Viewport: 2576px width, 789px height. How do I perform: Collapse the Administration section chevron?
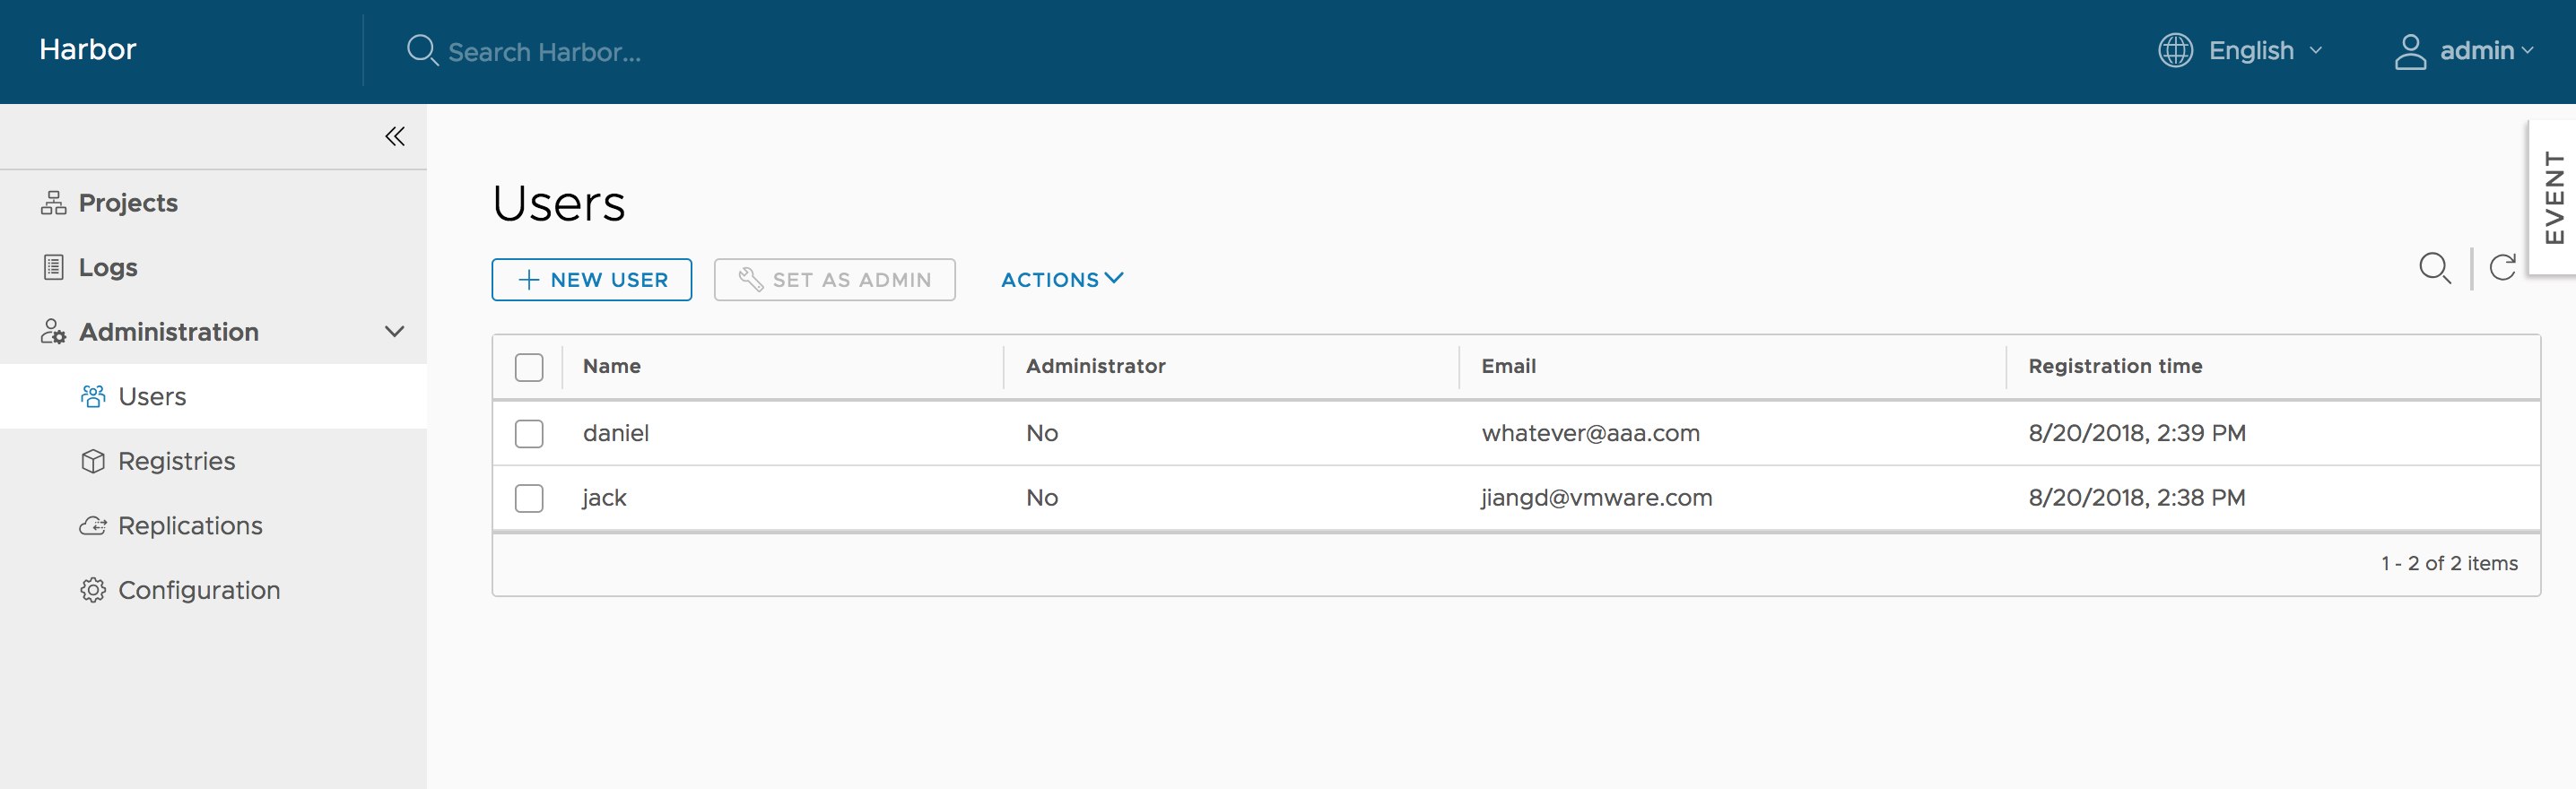(x=394, y=332)
